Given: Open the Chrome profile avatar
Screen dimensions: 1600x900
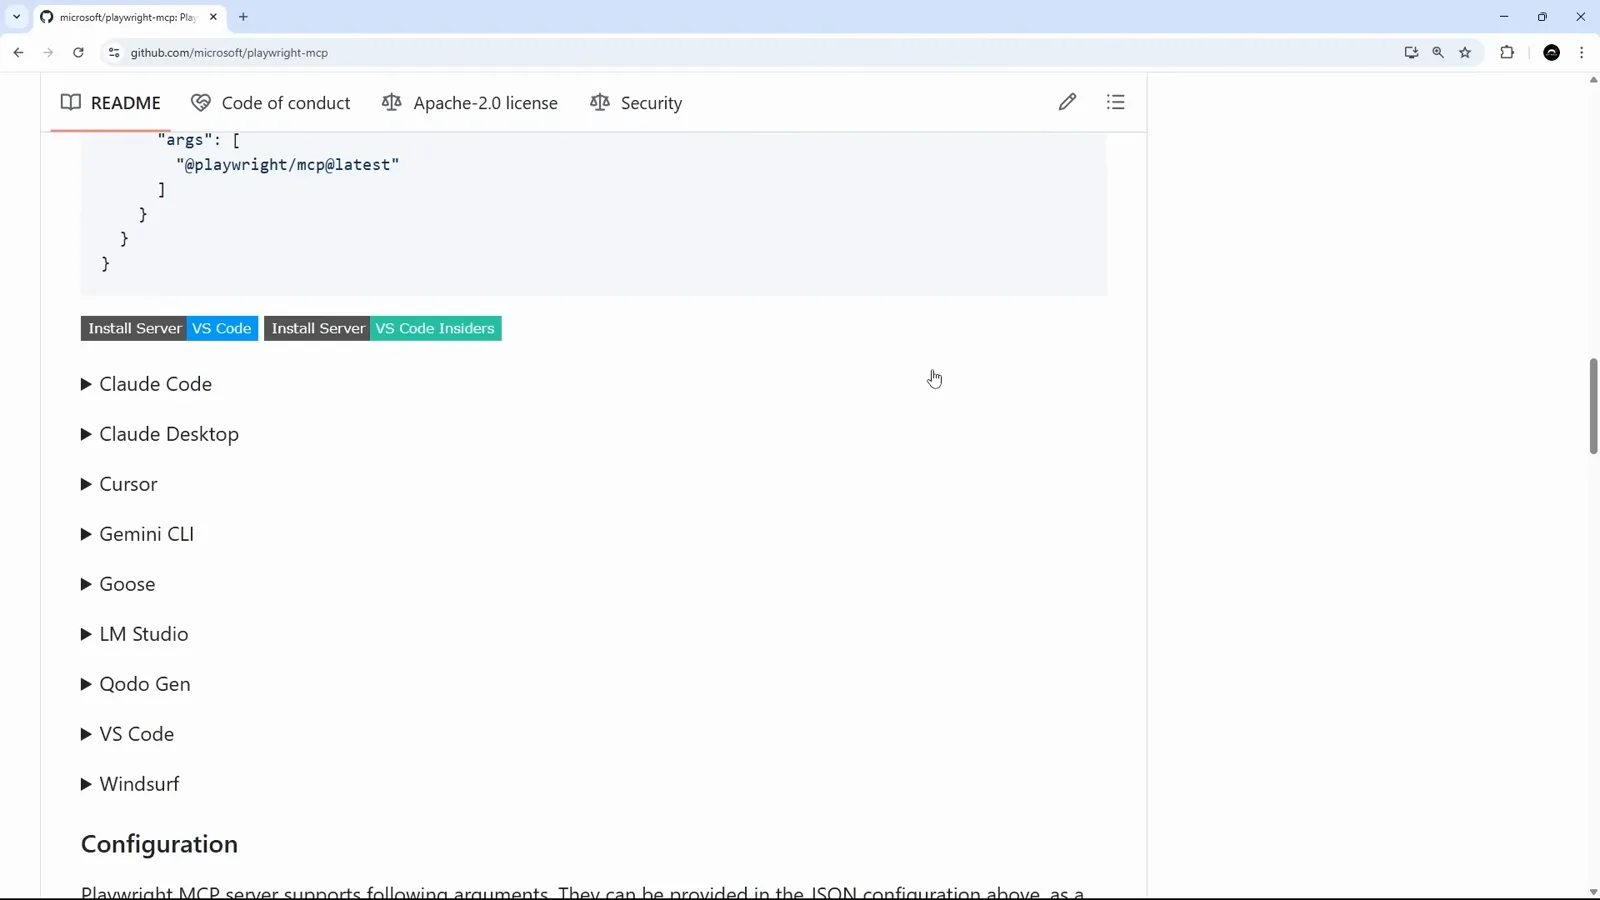Looking at the screenshot, I should (x=1552, y=53).
